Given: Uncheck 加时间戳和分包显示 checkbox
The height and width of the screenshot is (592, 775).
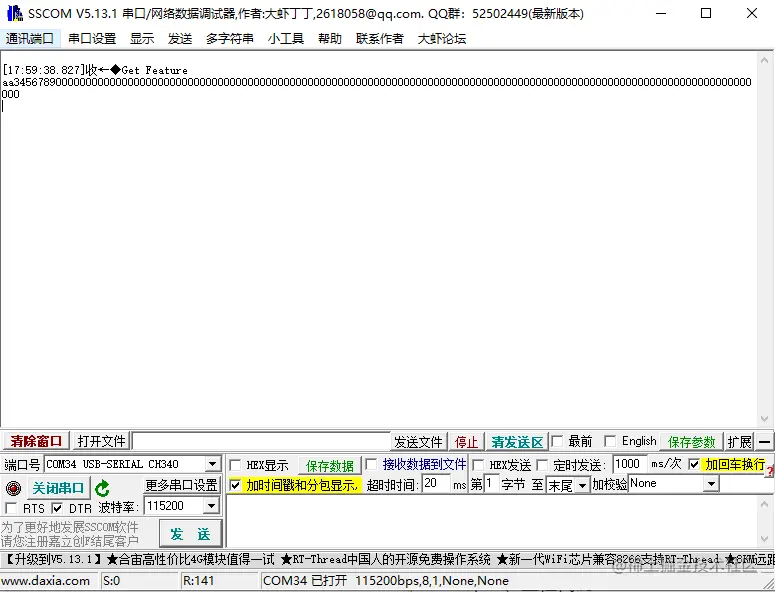Looking at the screenshot, I should pyautogui.click(x=236, y=485).
